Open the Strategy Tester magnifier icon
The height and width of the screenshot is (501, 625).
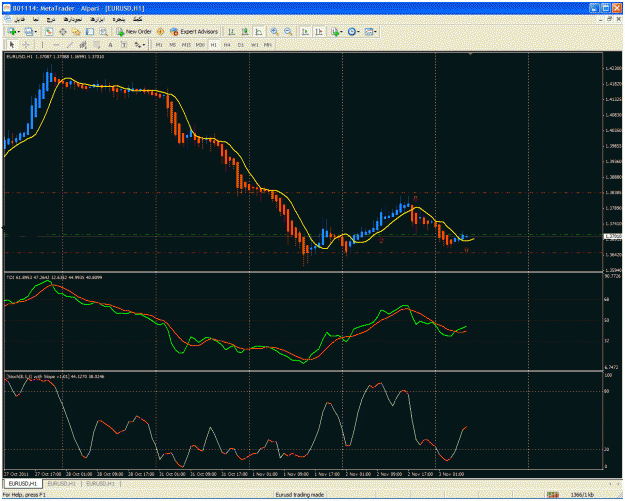[104, 31]
